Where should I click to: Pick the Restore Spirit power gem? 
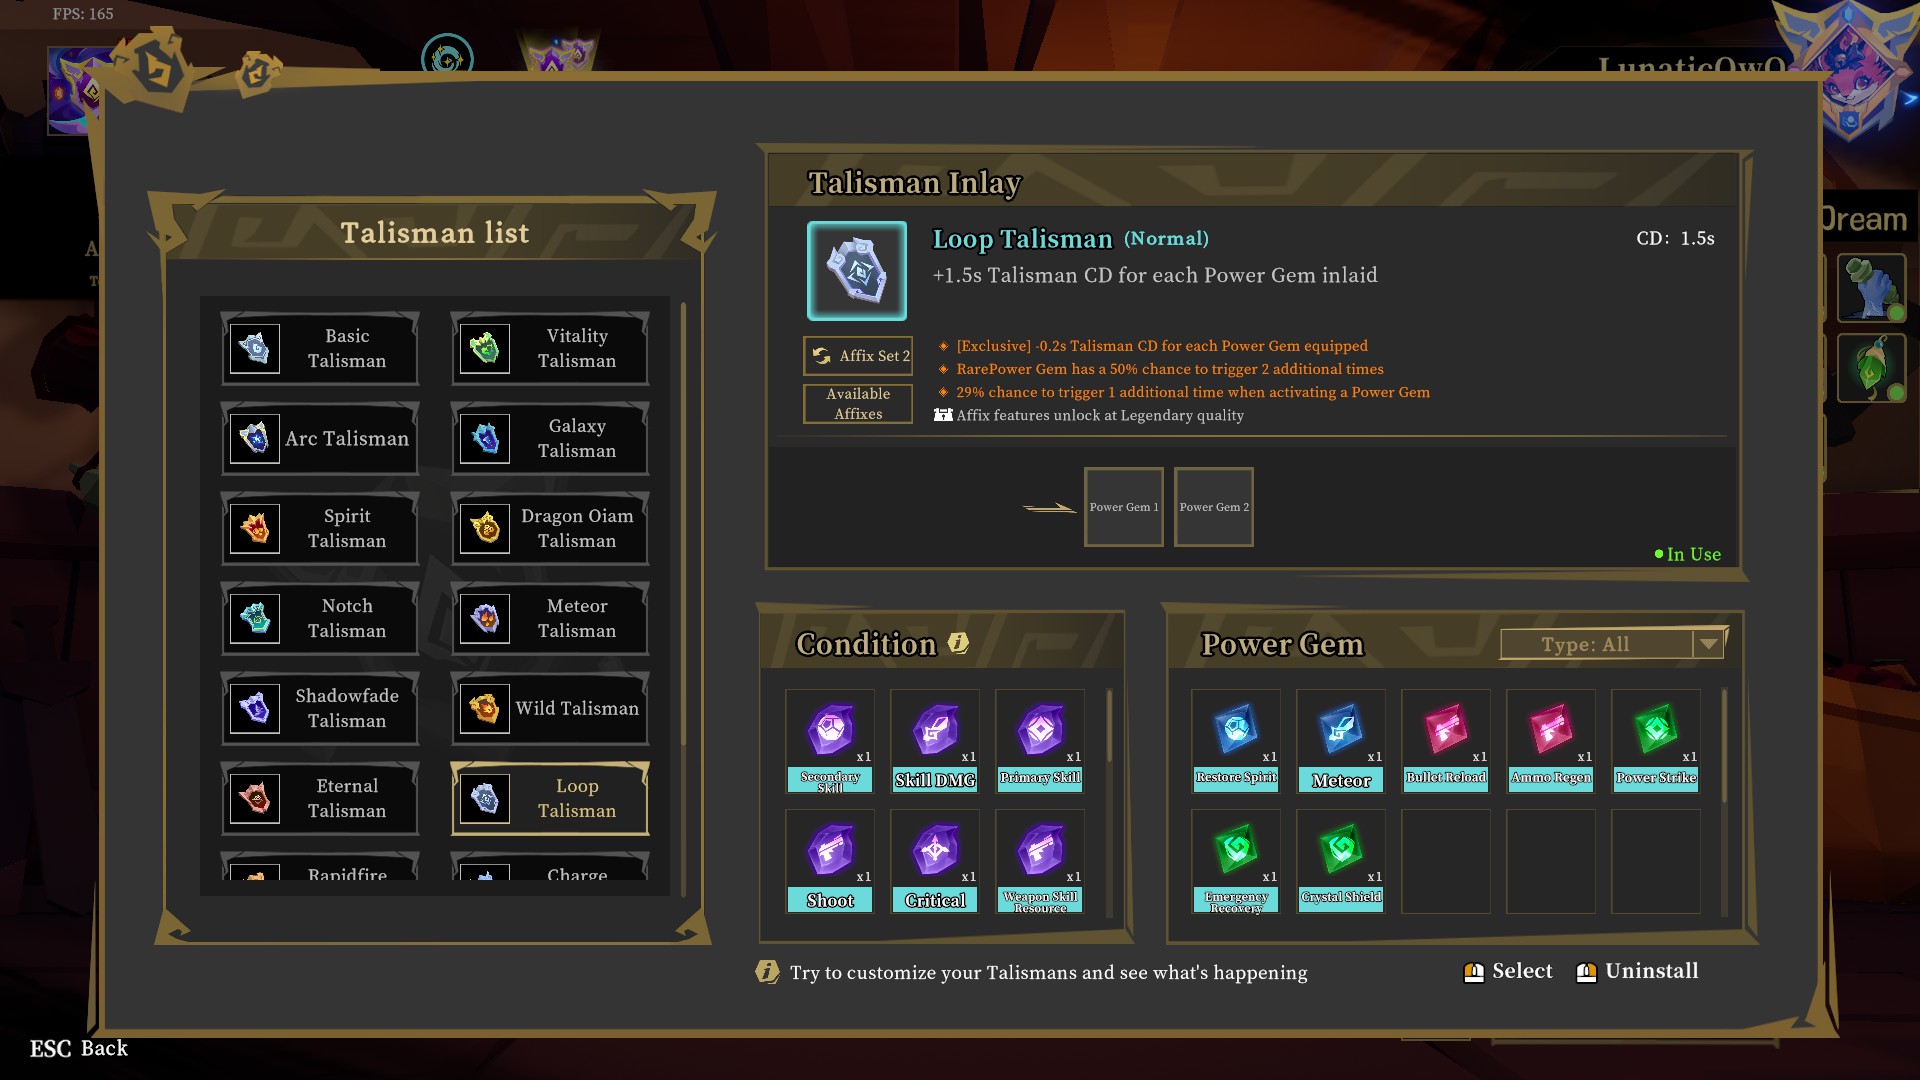point(1235,741)
